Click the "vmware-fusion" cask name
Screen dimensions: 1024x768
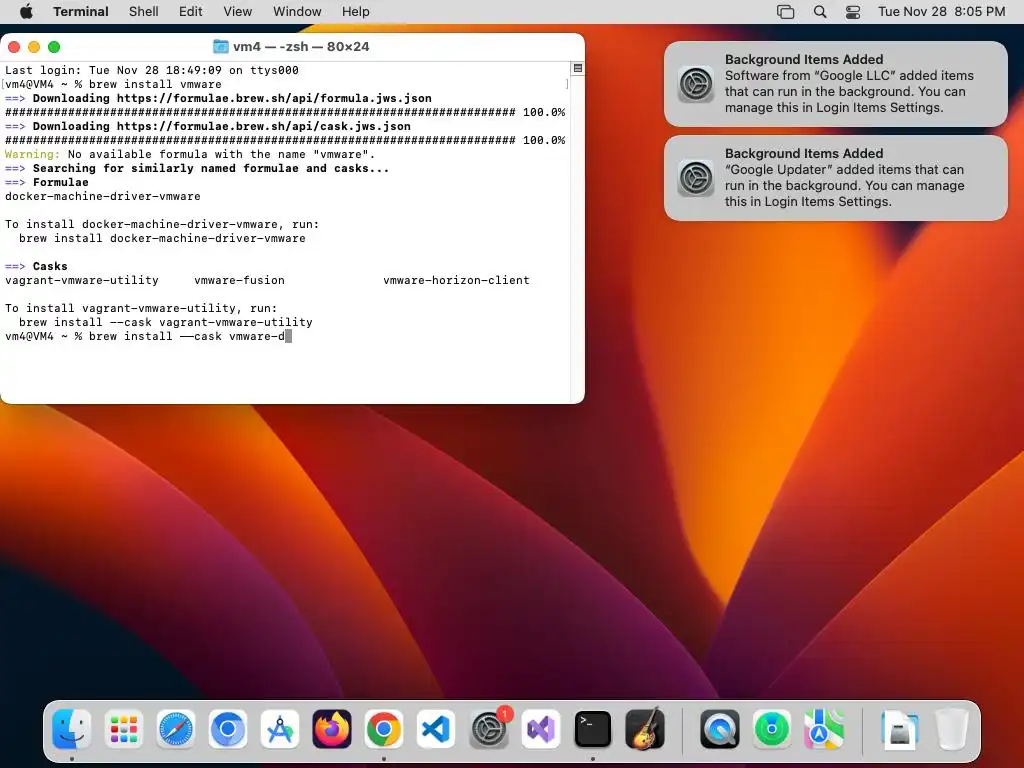(240, 280)
